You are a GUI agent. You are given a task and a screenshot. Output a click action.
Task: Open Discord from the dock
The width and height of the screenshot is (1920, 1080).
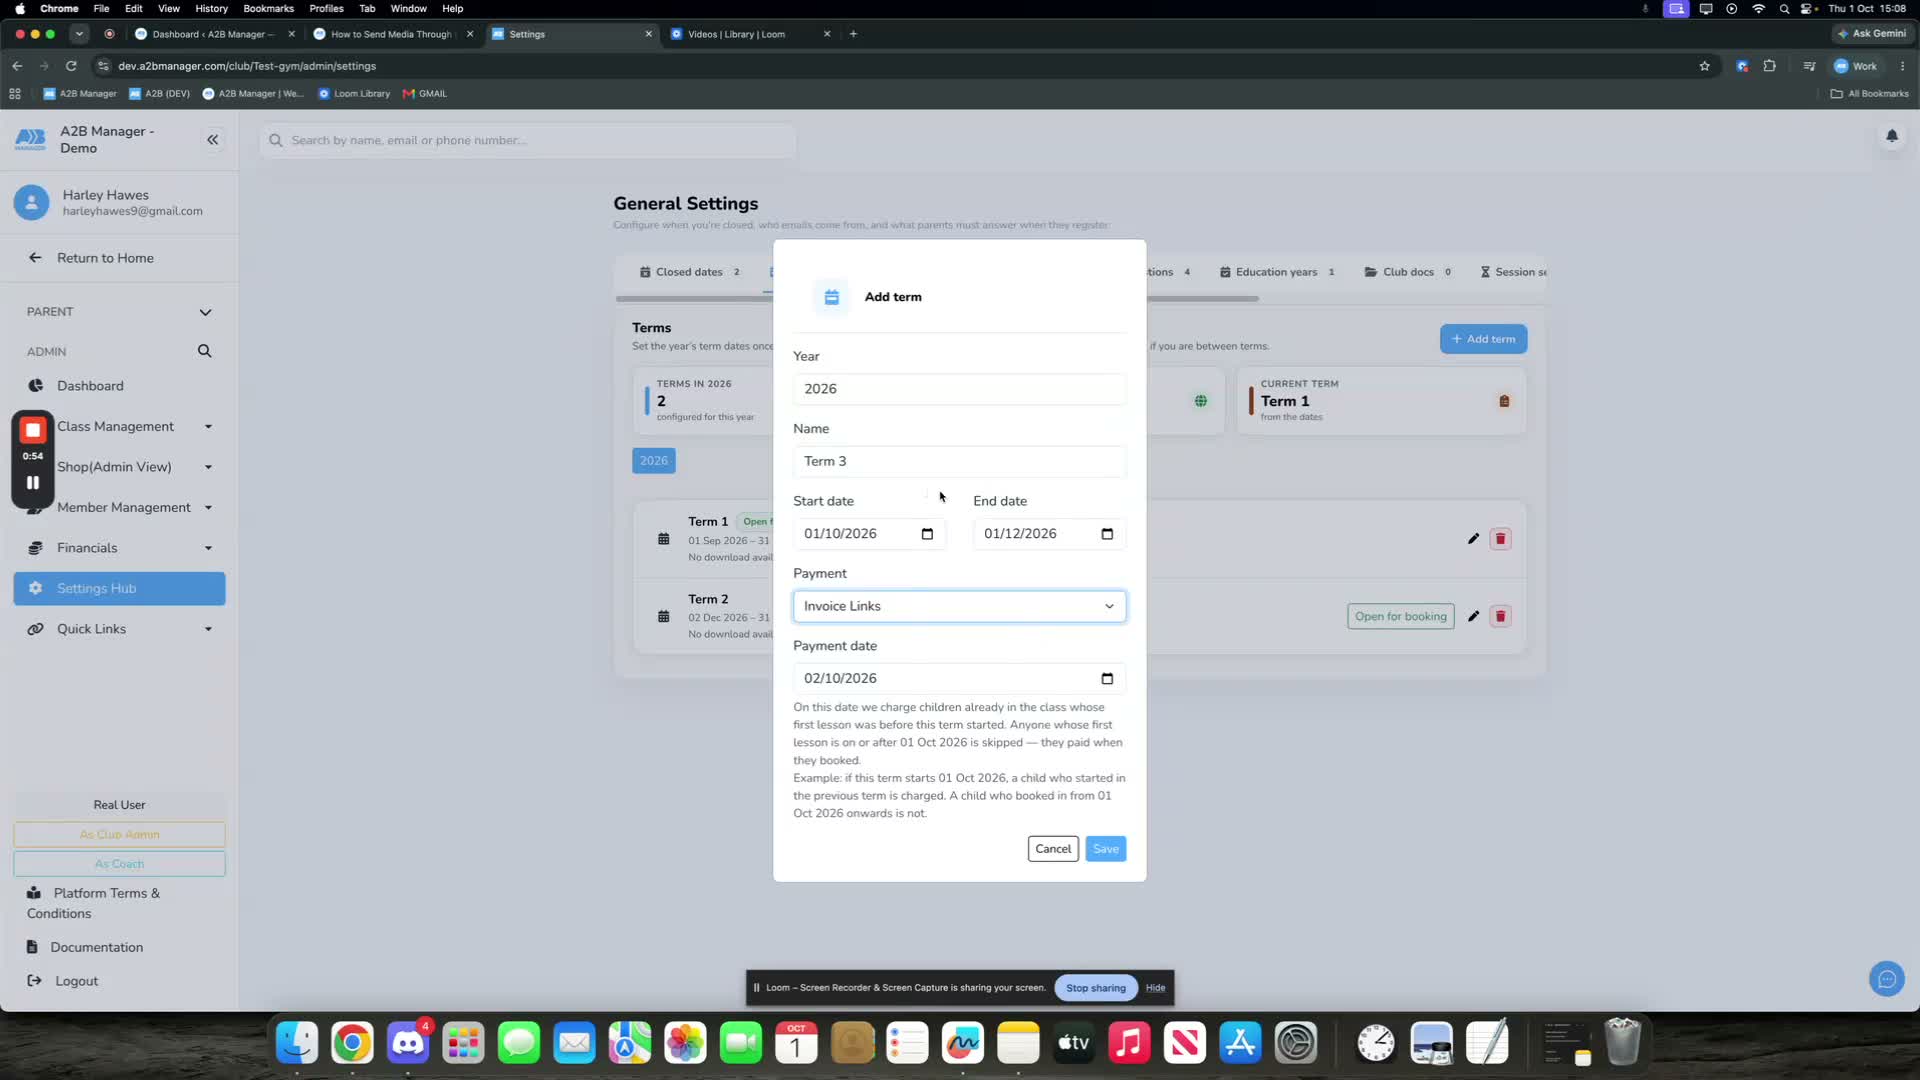[x=408, y=1043]
